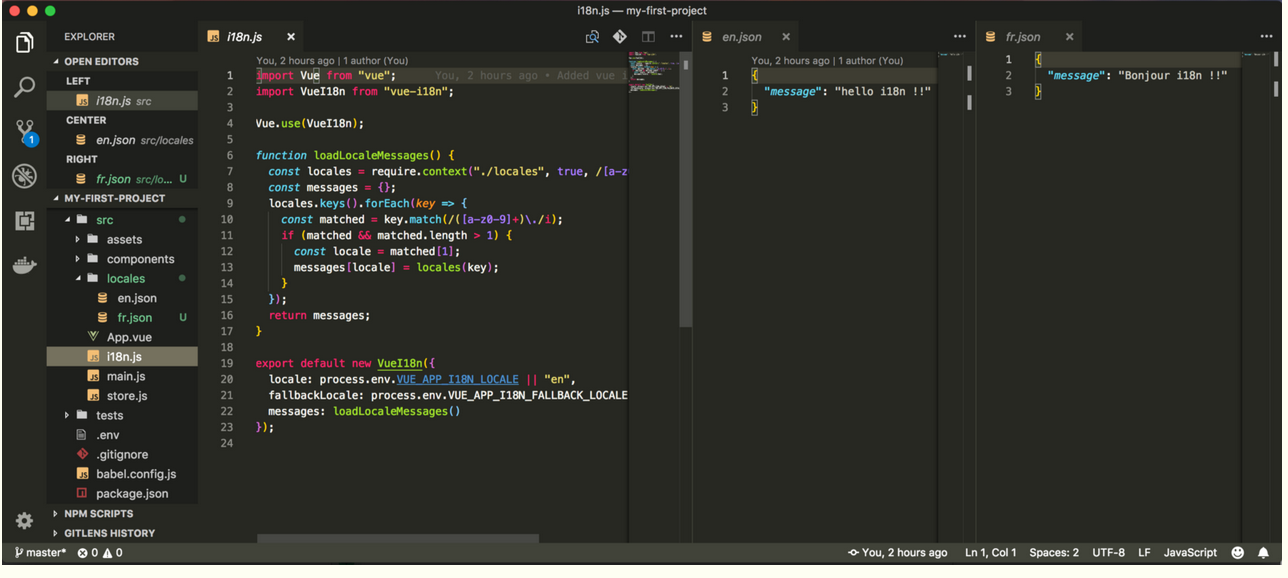1288x578 pixels.
Task: Open more actions for the fr.json editor group
Action: tap(1266, 37)
